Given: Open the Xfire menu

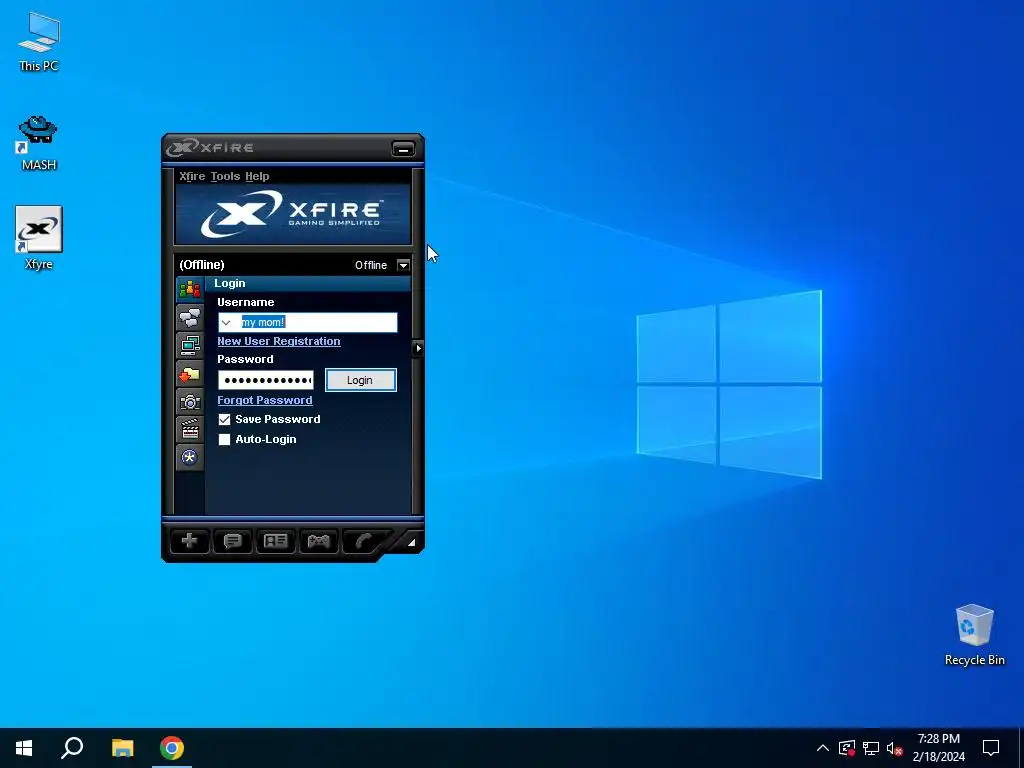Looking at the screenshot, I should tap(192, 176).
